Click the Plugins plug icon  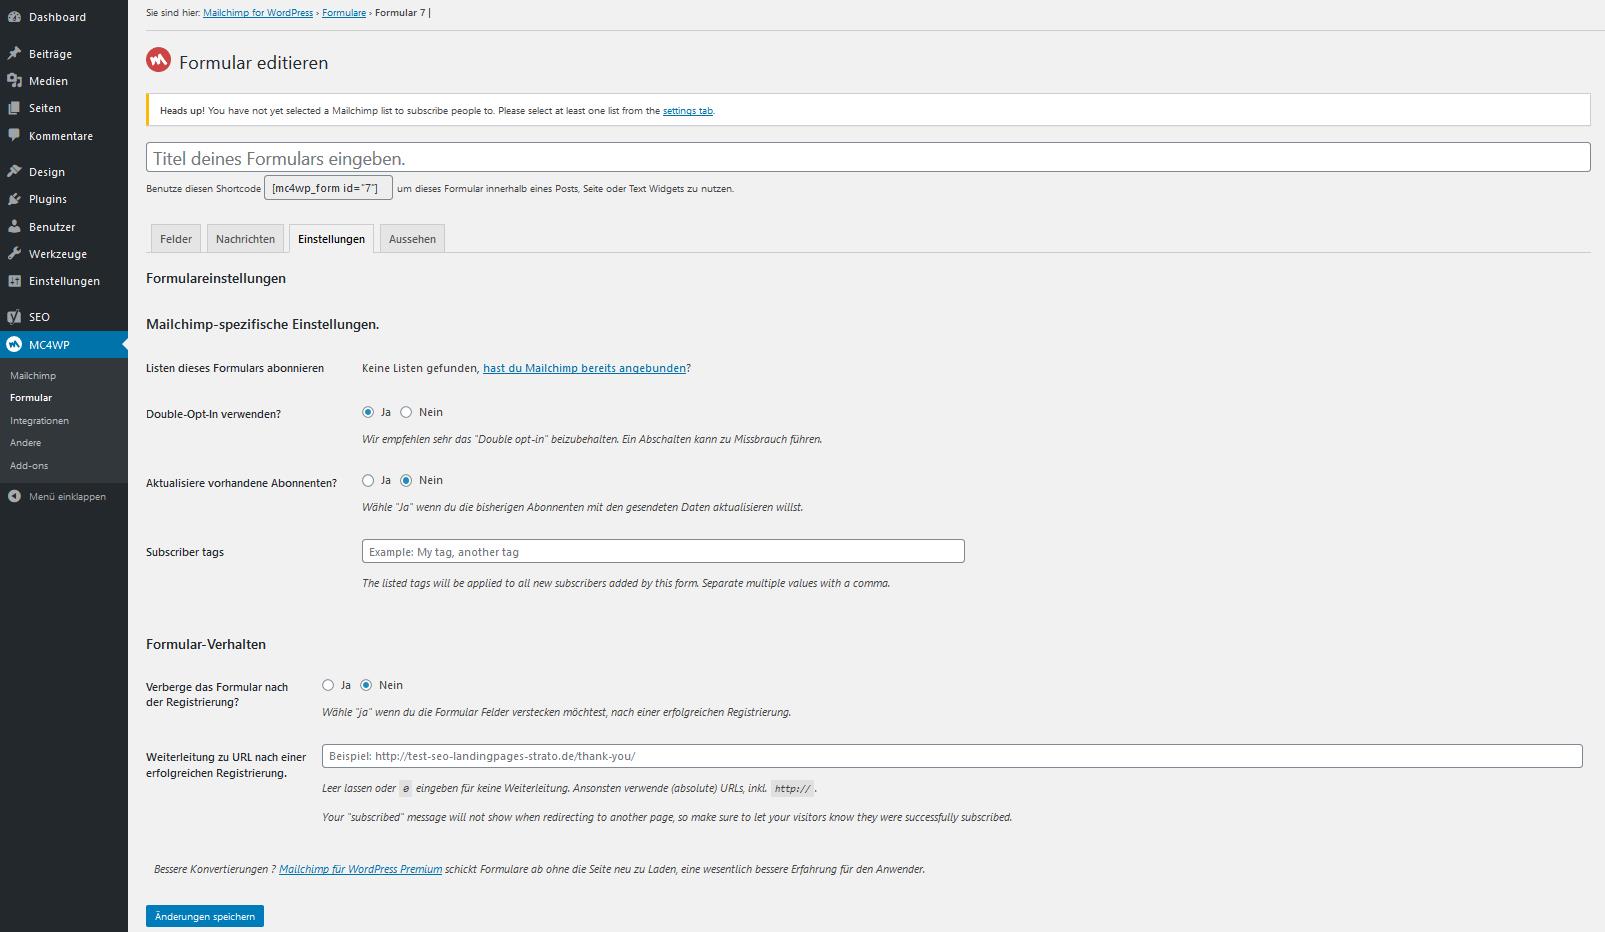click(x=14, y=199)
